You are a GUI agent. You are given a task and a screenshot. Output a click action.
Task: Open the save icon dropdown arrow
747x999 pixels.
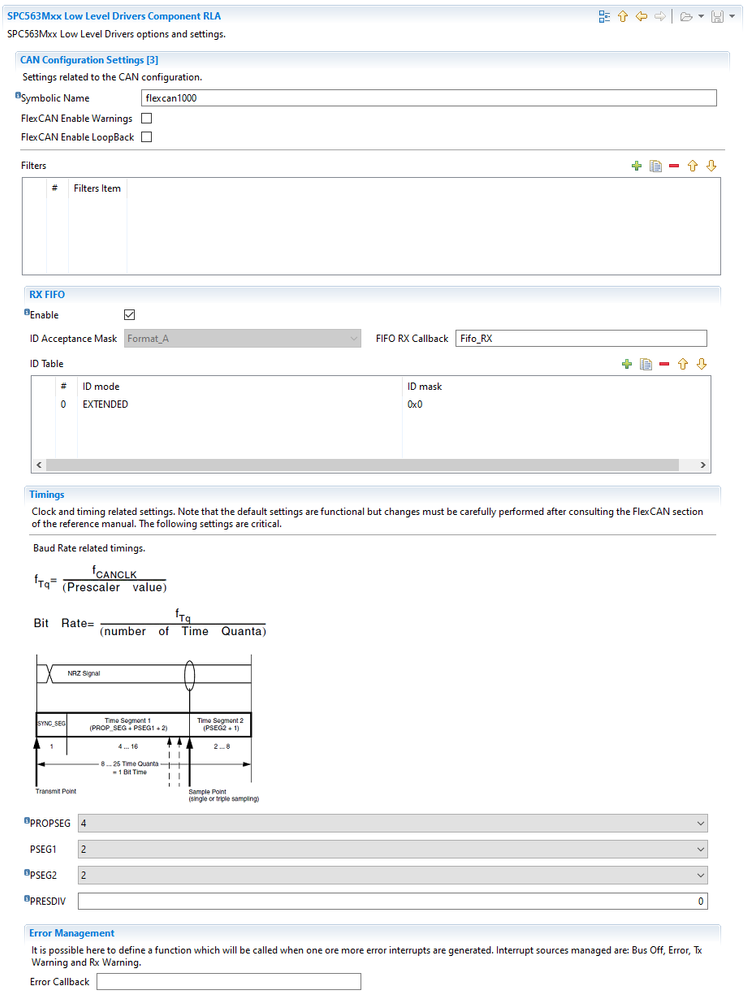(732, 17)
